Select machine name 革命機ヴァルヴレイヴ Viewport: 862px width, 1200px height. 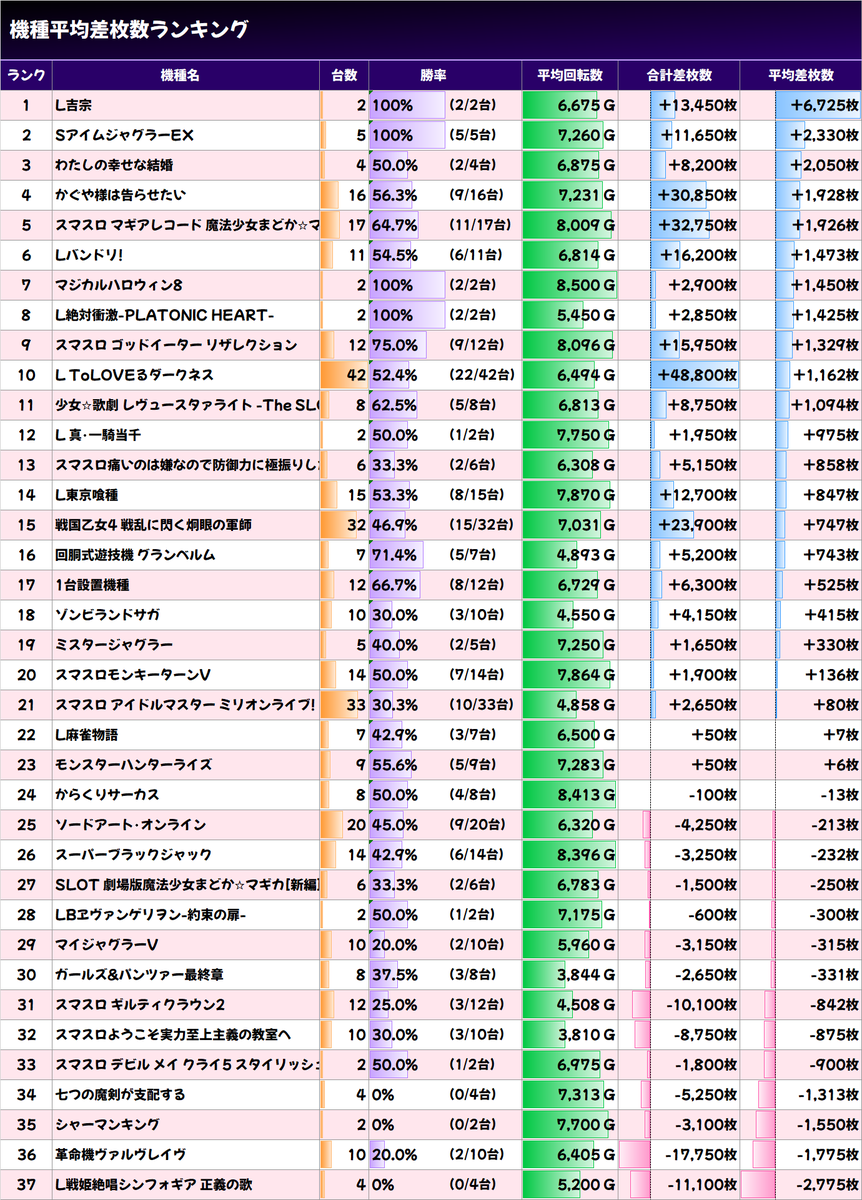pyautogui.click(x=120, y=1155)
